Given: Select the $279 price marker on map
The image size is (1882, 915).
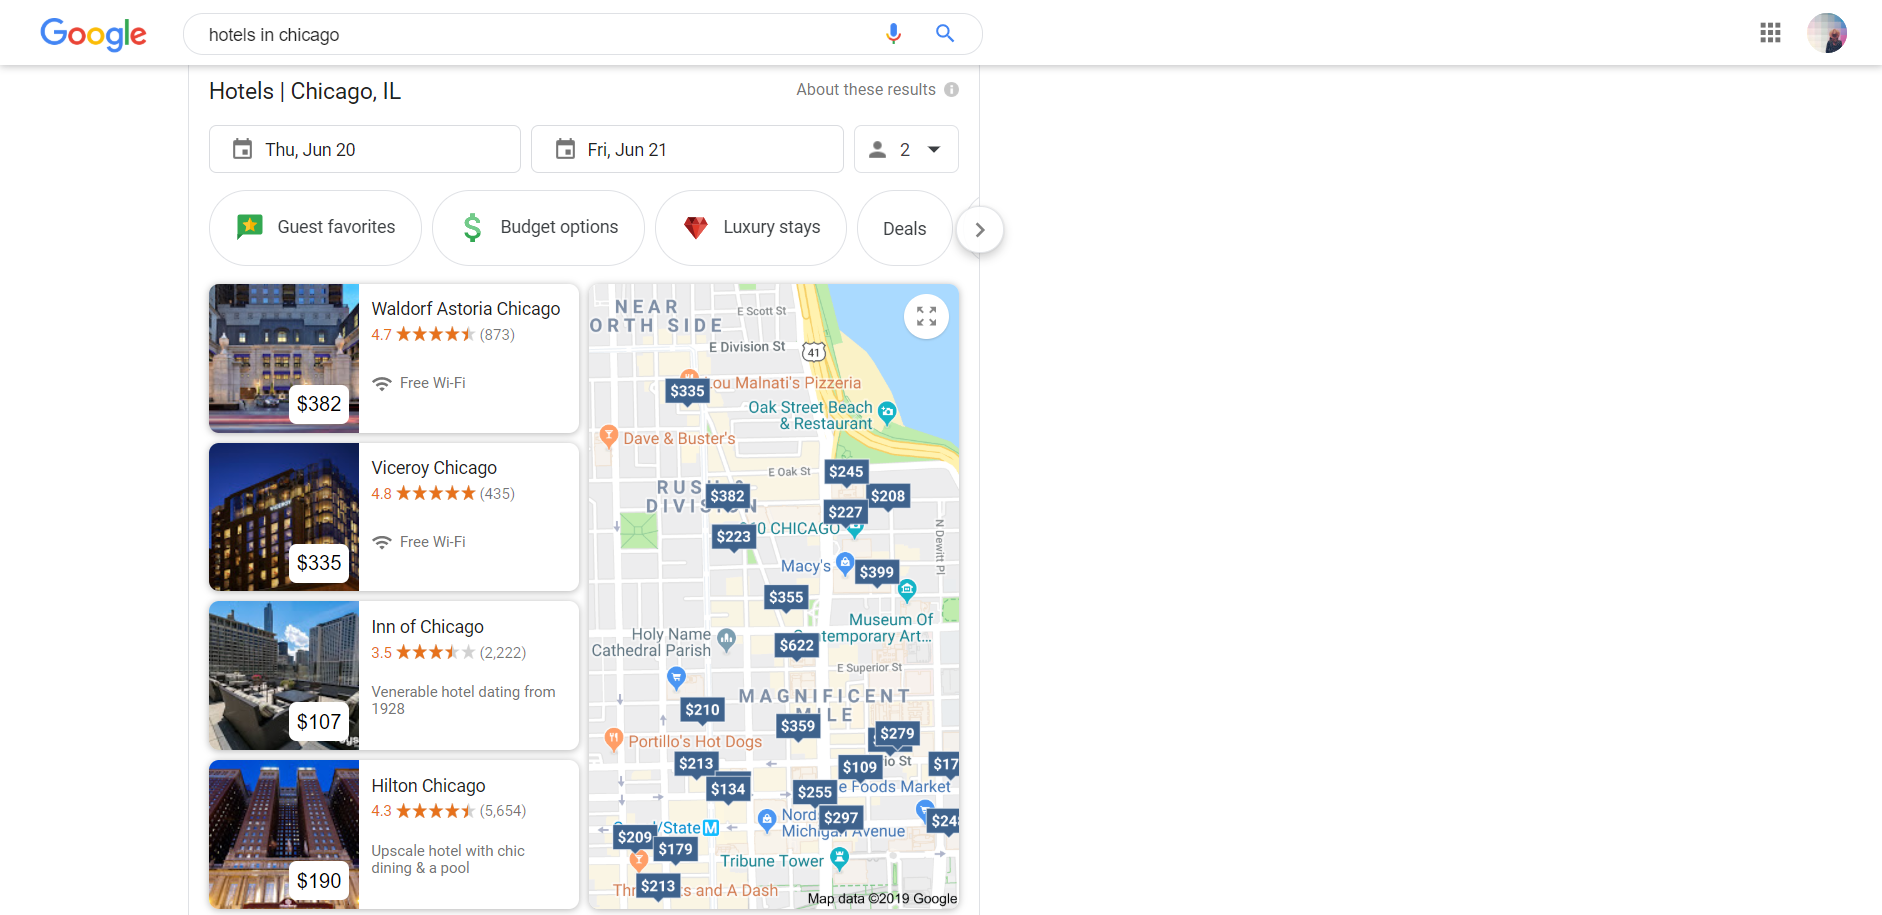Looking at the screenshot, I should (897, 734).
